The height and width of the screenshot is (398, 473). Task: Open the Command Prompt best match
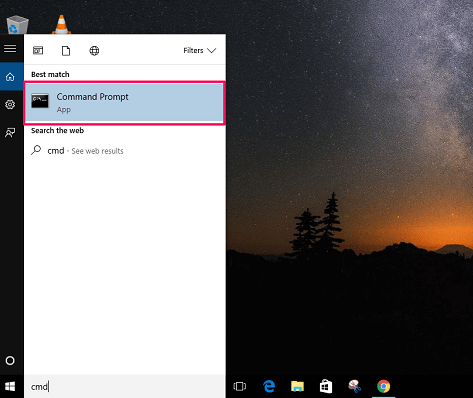(x=124, y=103)
